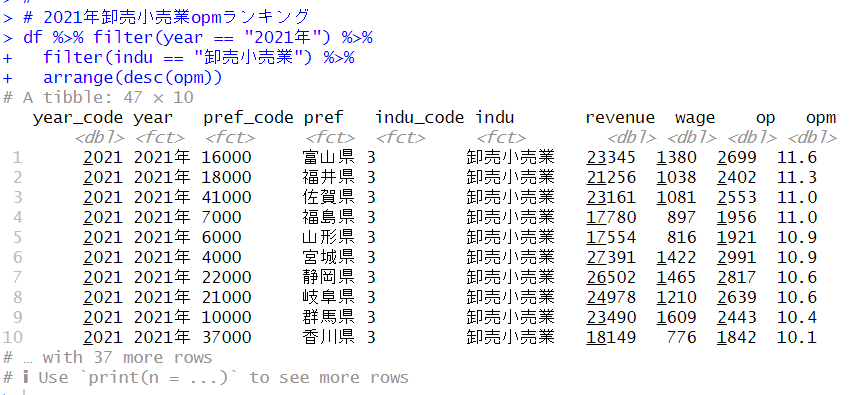Click op value 2699
This screenshot has height=395, width=855.
737,158
